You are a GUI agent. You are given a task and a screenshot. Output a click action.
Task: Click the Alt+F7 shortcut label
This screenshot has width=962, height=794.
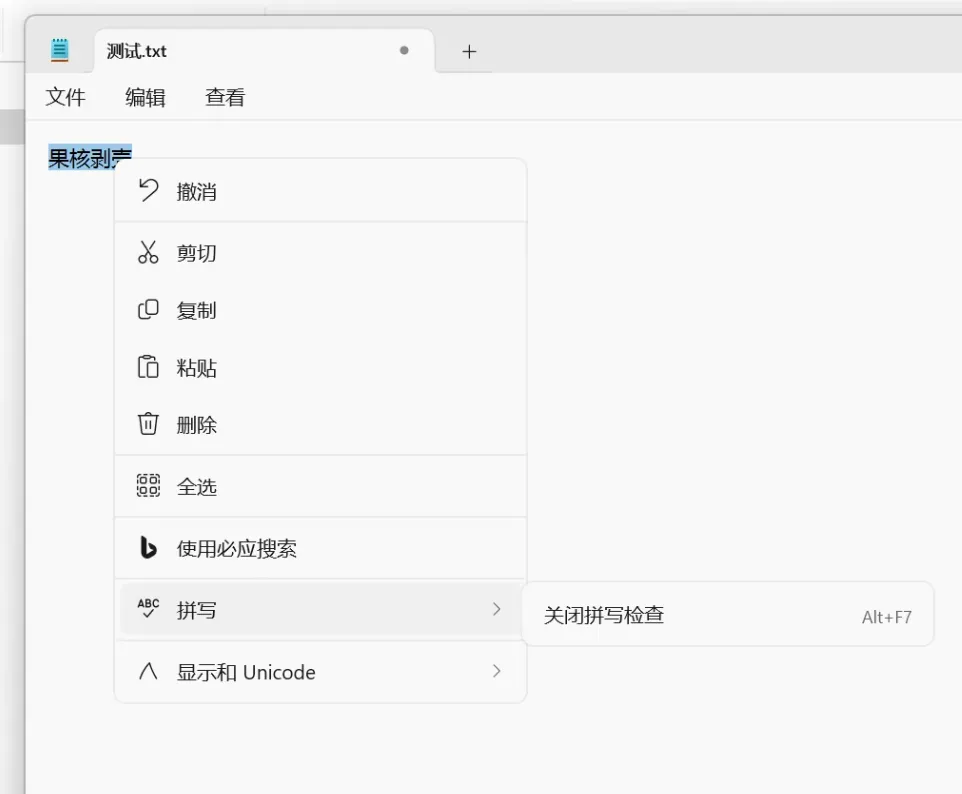coord(887,617)
